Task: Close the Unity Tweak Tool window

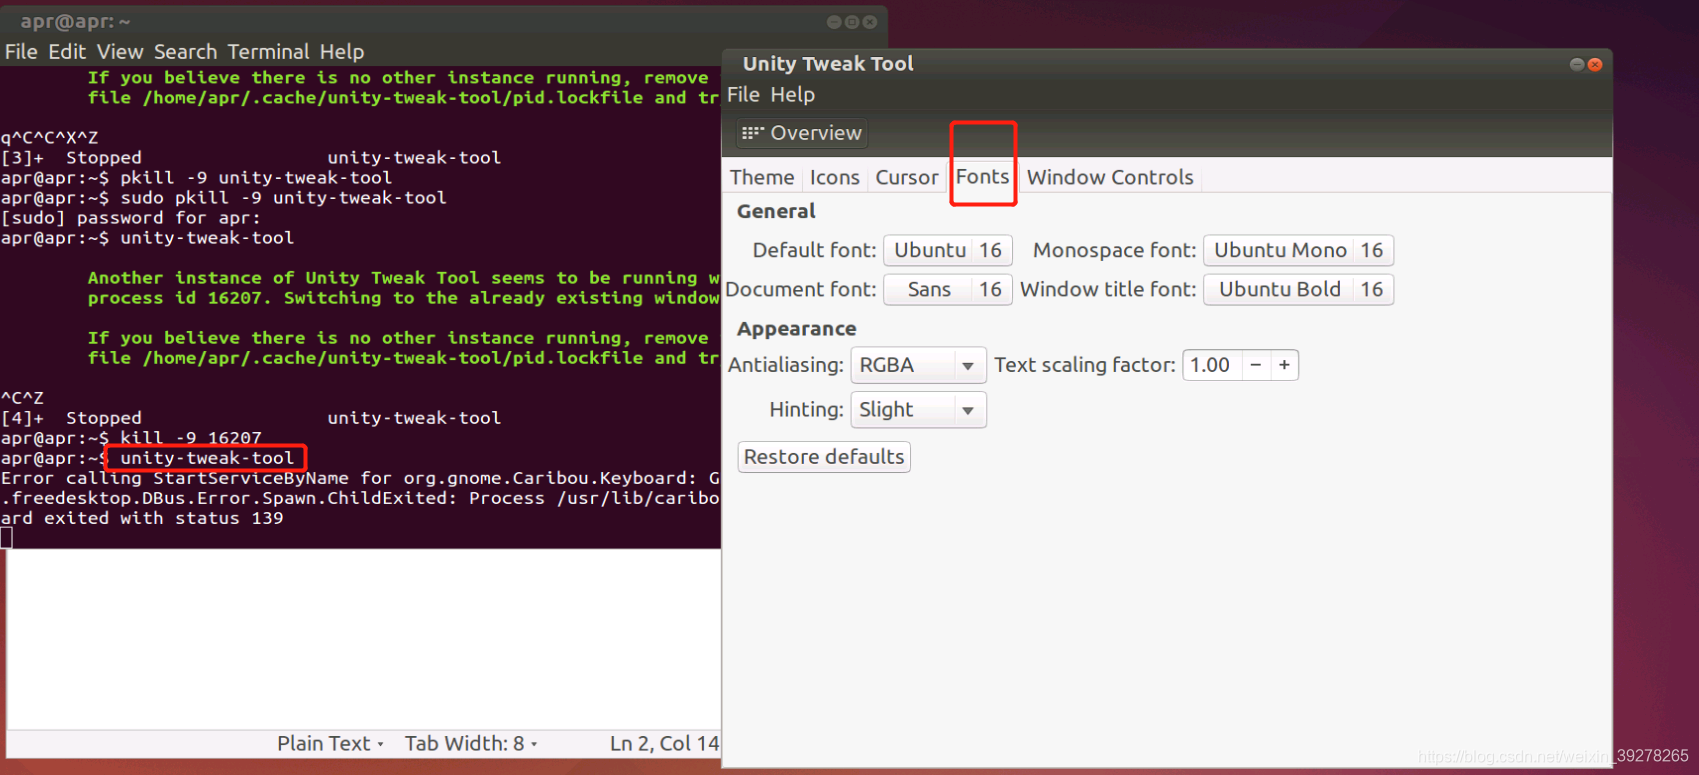Action: point(1595,64)
